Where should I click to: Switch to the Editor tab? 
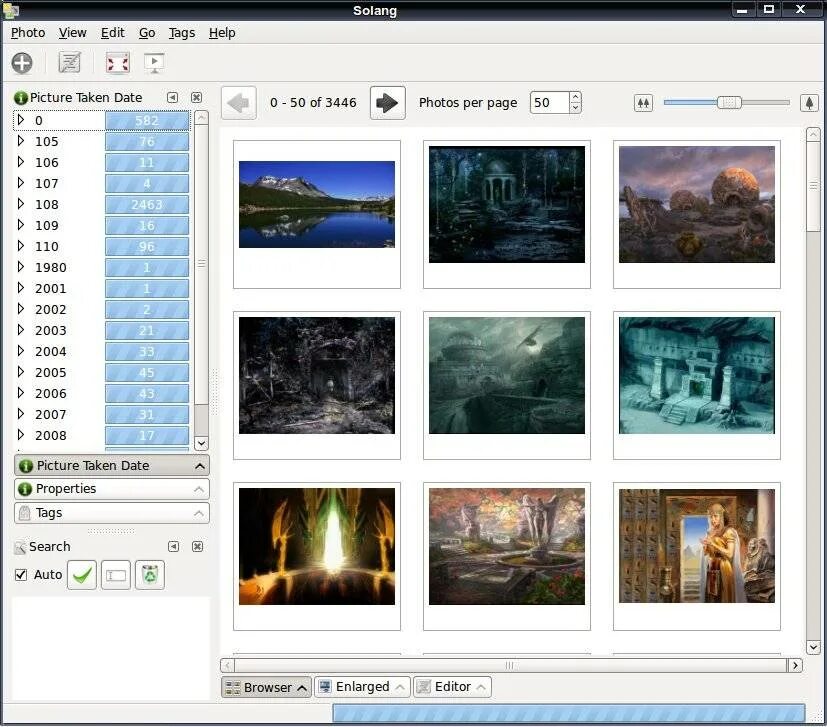(x=453, y=687)
